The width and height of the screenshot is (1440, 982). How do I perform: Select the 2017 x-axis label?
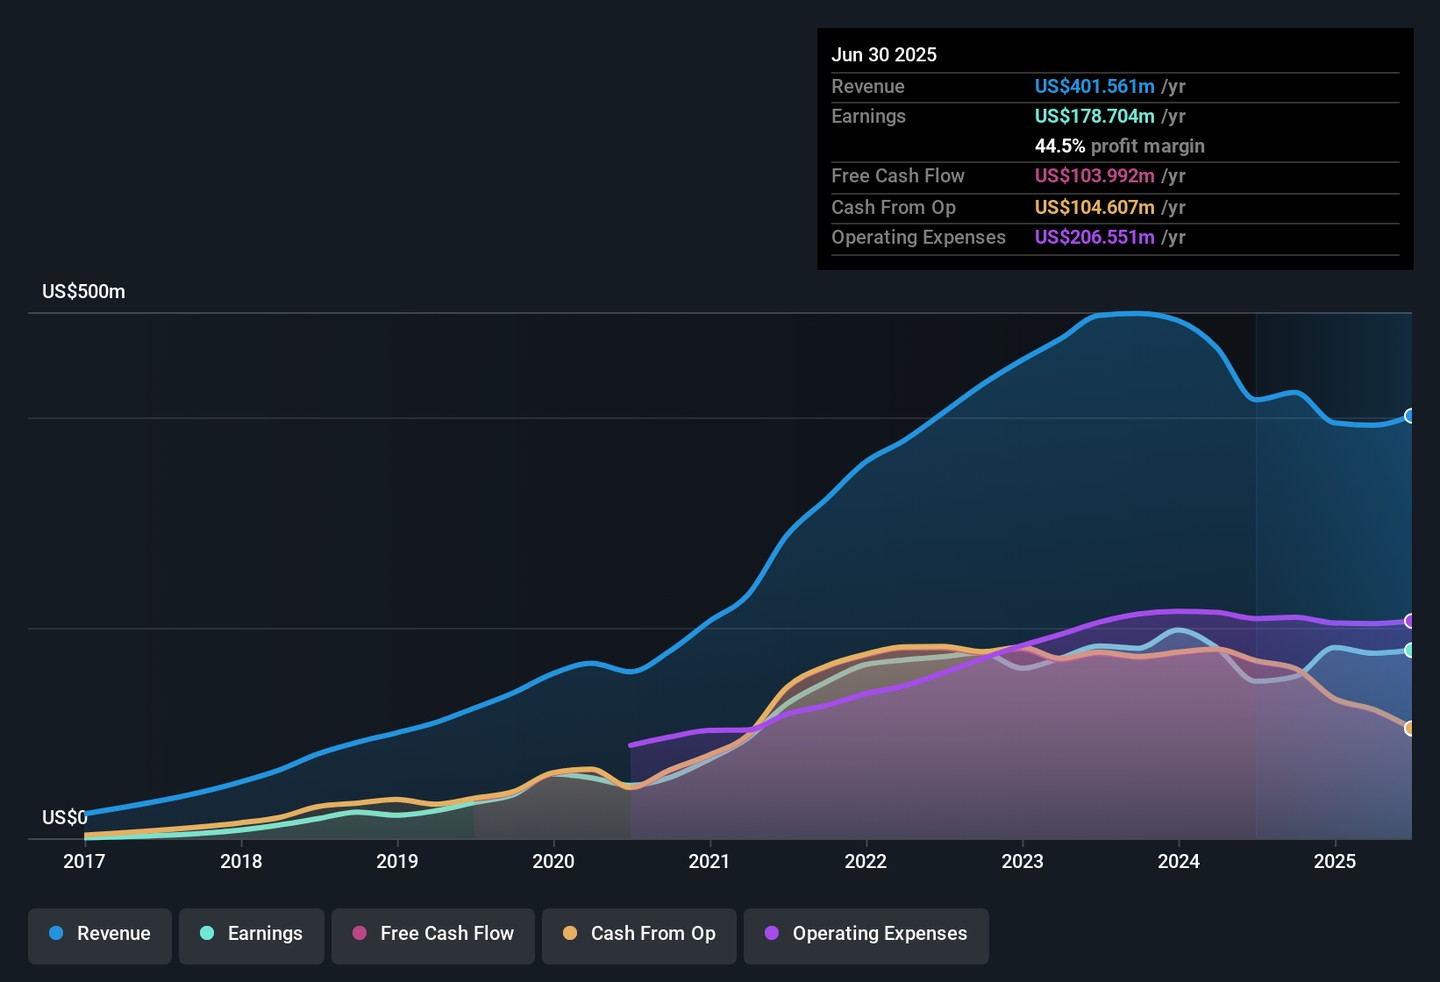84,861
